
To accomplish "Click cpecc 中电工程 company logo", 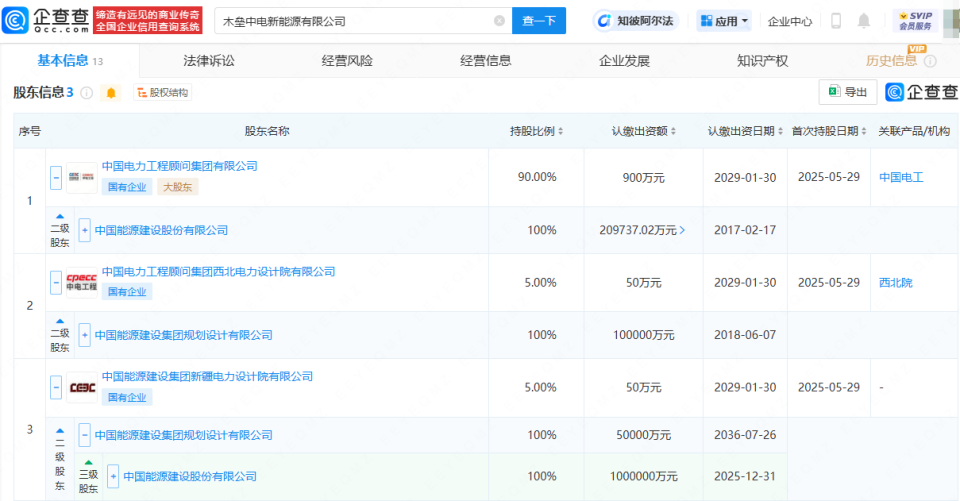I will (x=81, y=282).
